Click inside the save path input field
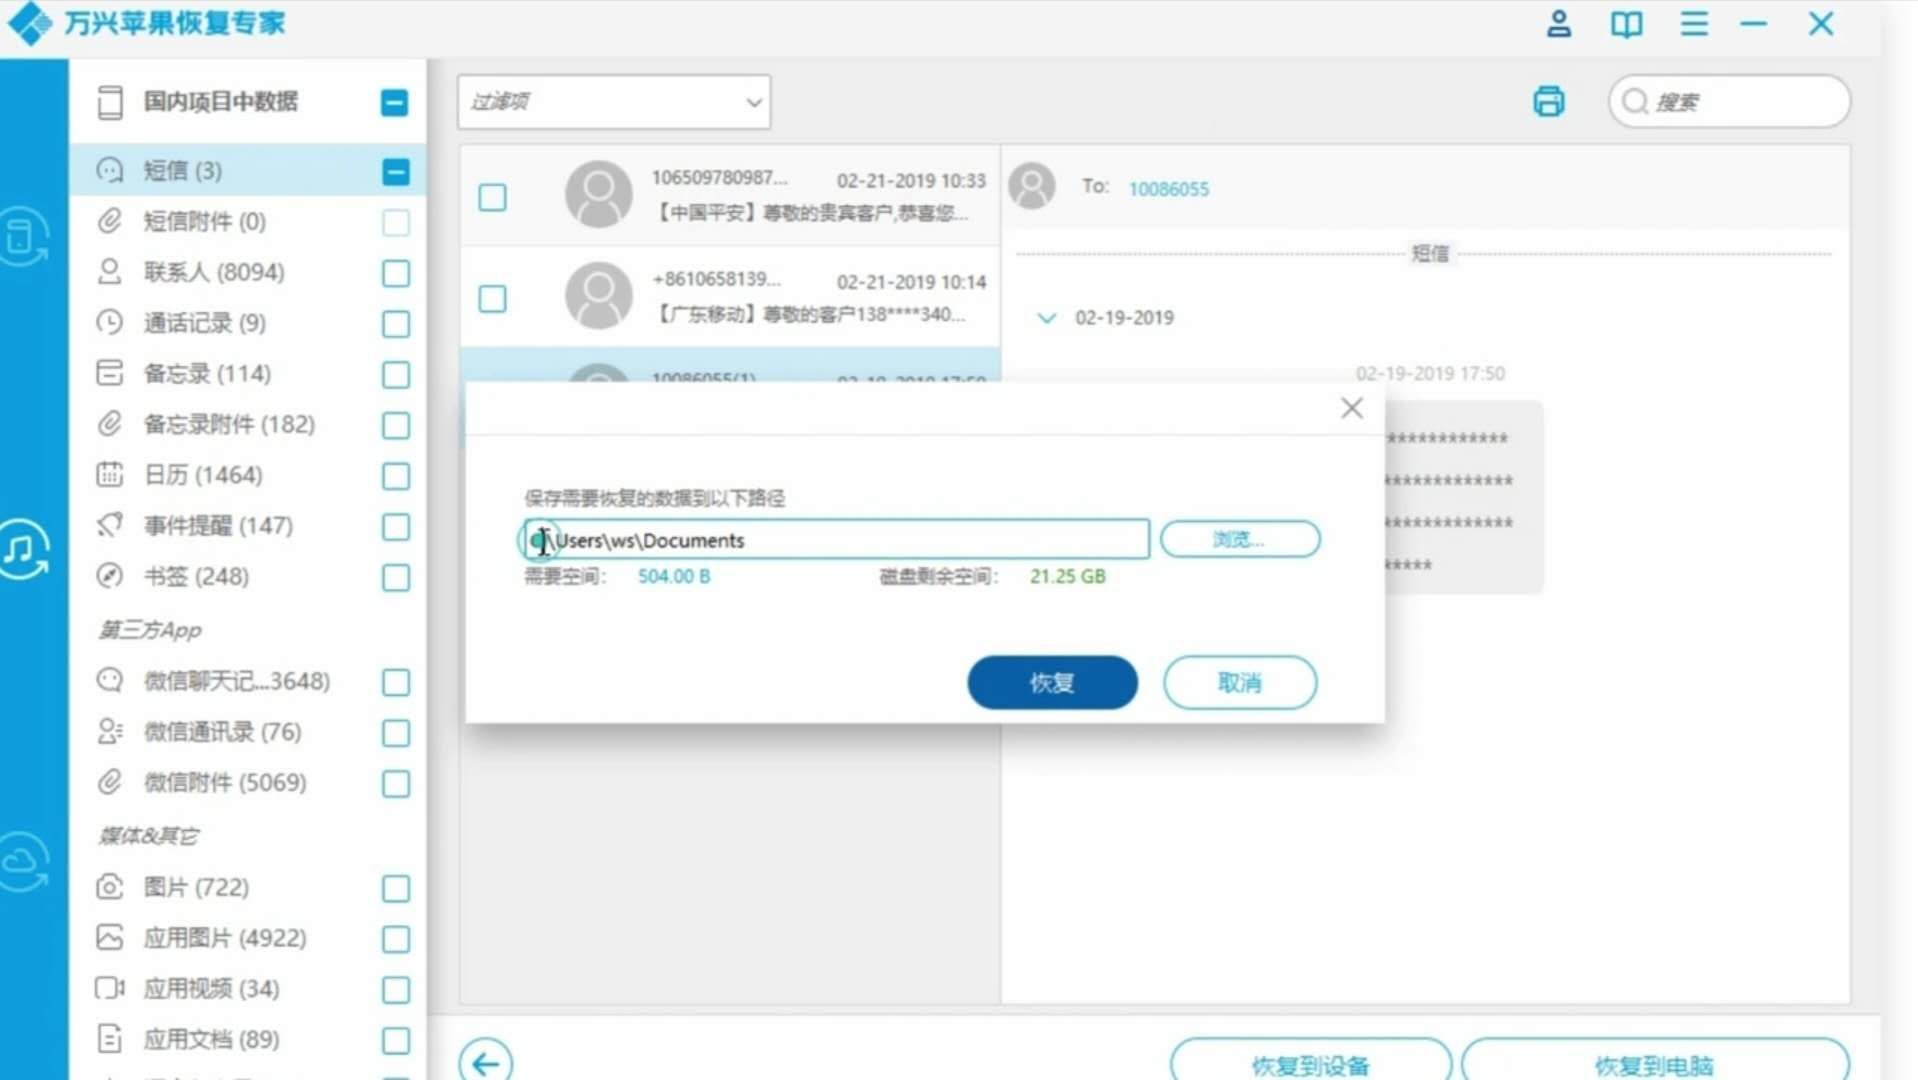 [835, 539]
